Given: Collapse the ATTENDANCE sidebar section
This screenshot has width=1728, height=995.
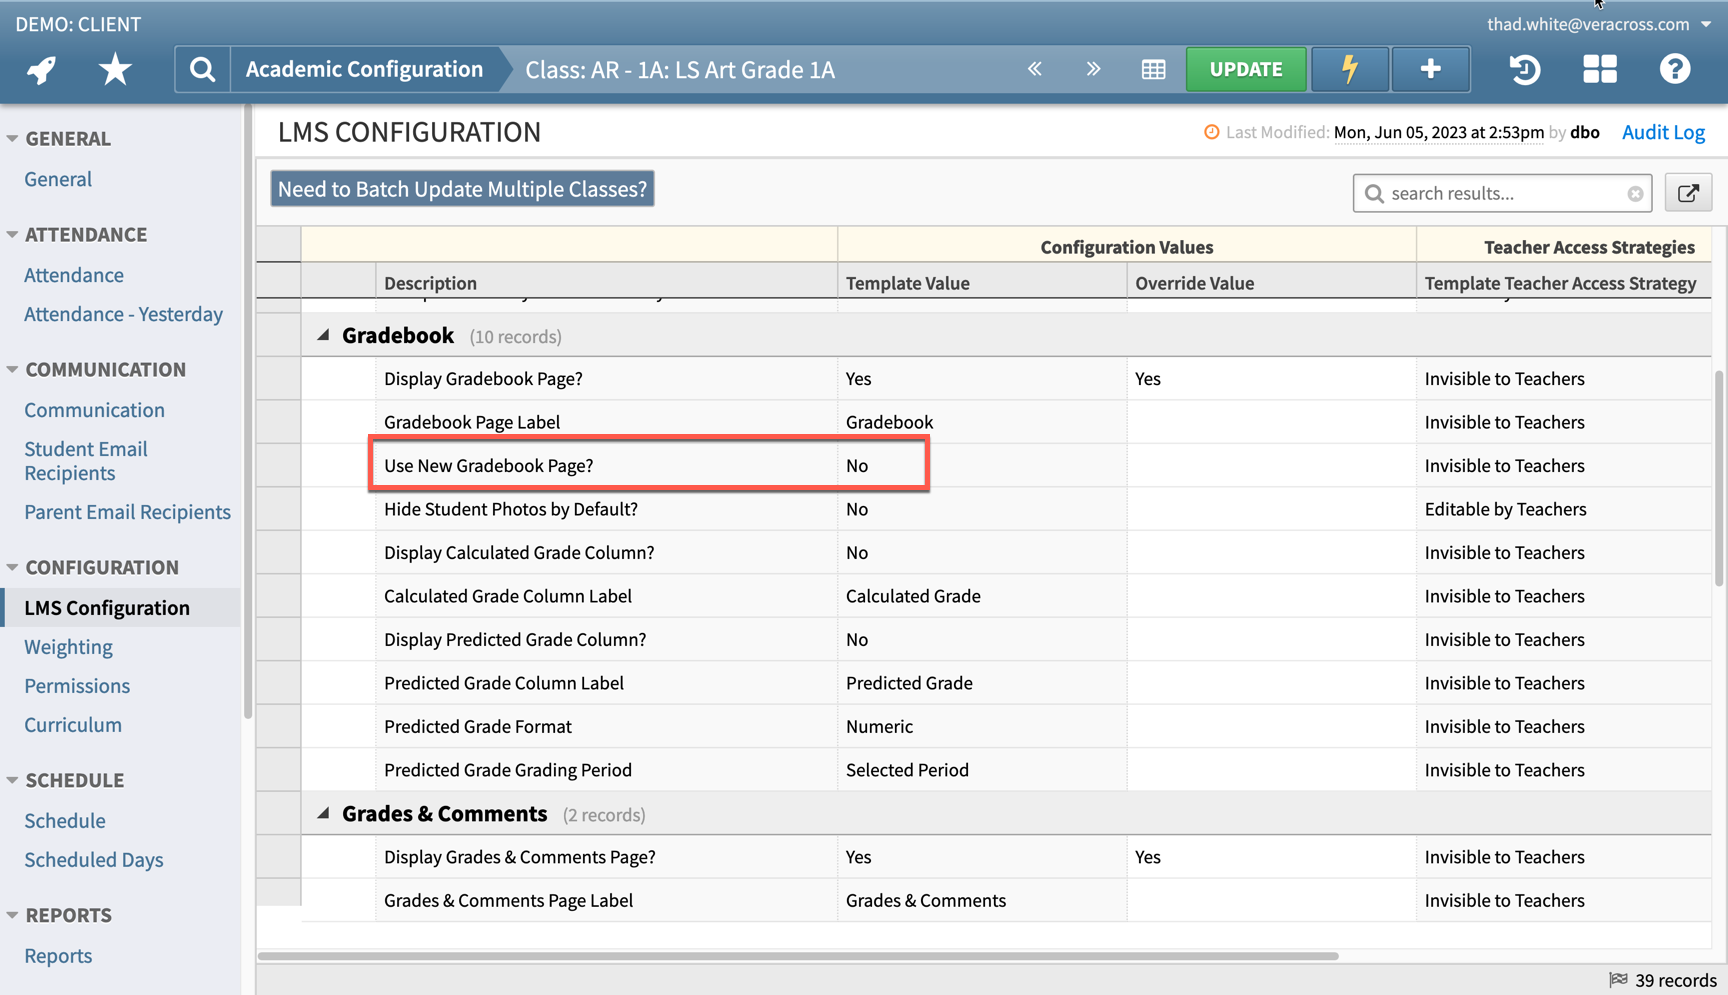Looking at the screenshot, I should [x=12, y=235].
